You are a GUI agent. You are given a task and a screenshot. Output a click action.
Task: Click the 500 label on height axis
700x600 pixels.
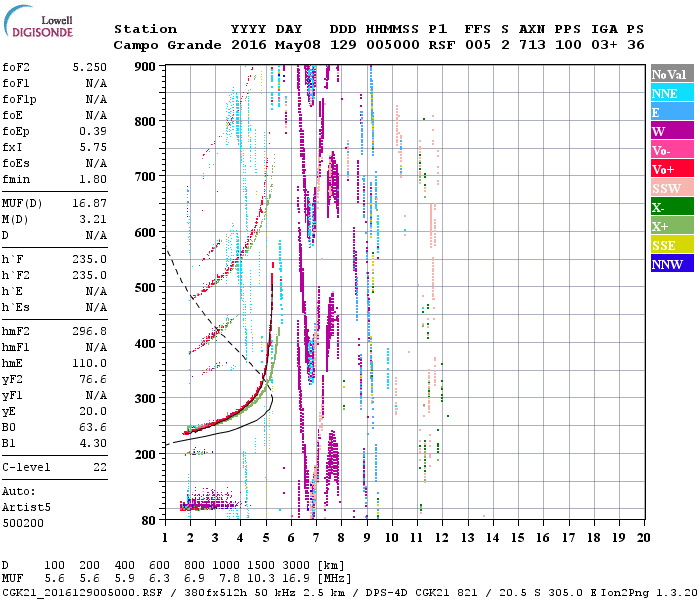pyautogui.click(x=145, y=288)
